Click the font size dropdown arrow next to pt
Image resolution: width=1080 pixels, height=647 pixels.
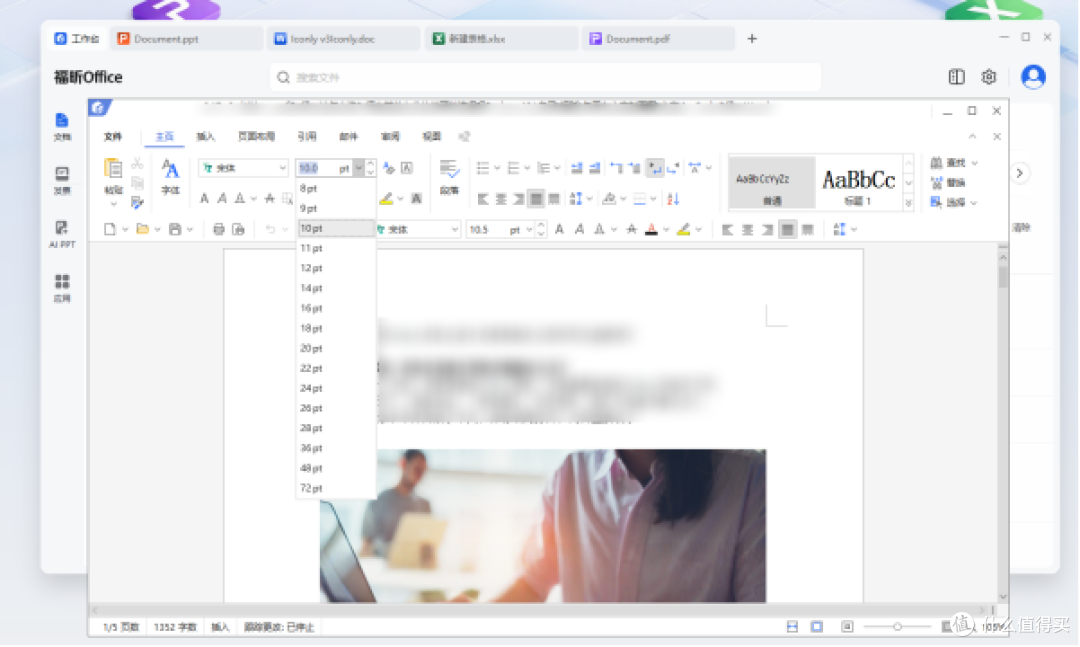click(x=359, y=168)
